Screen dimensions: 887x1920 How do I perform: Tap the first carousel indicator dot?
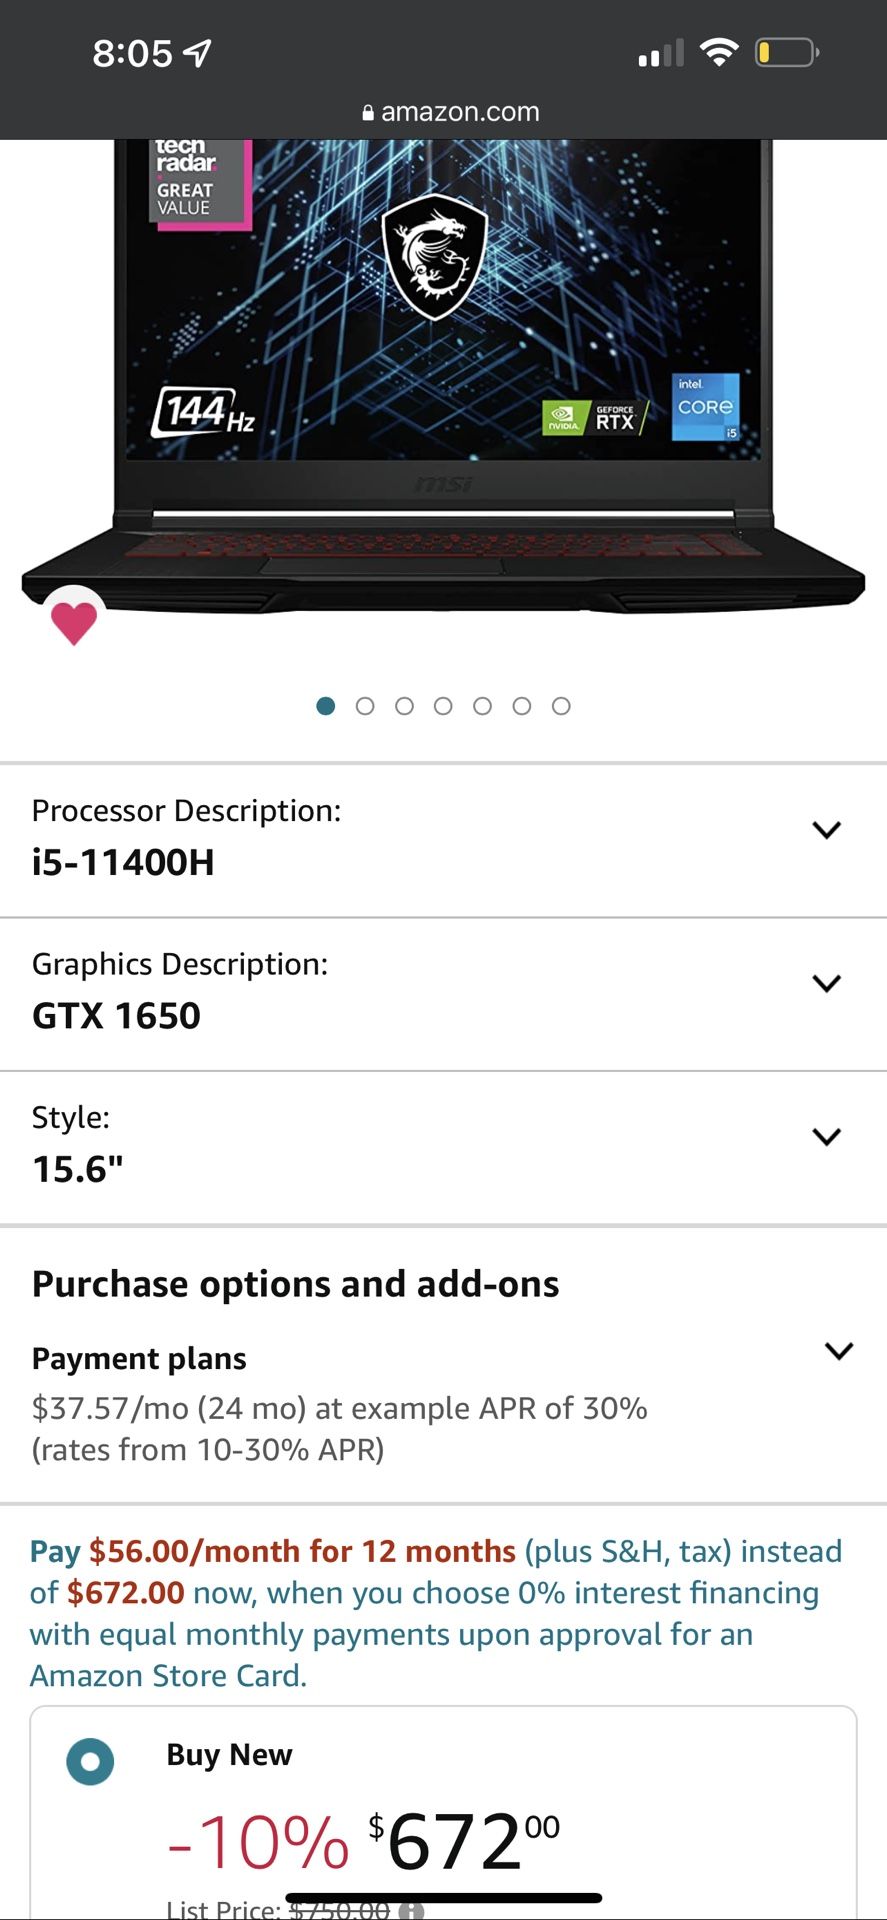[x=325, y=706]
